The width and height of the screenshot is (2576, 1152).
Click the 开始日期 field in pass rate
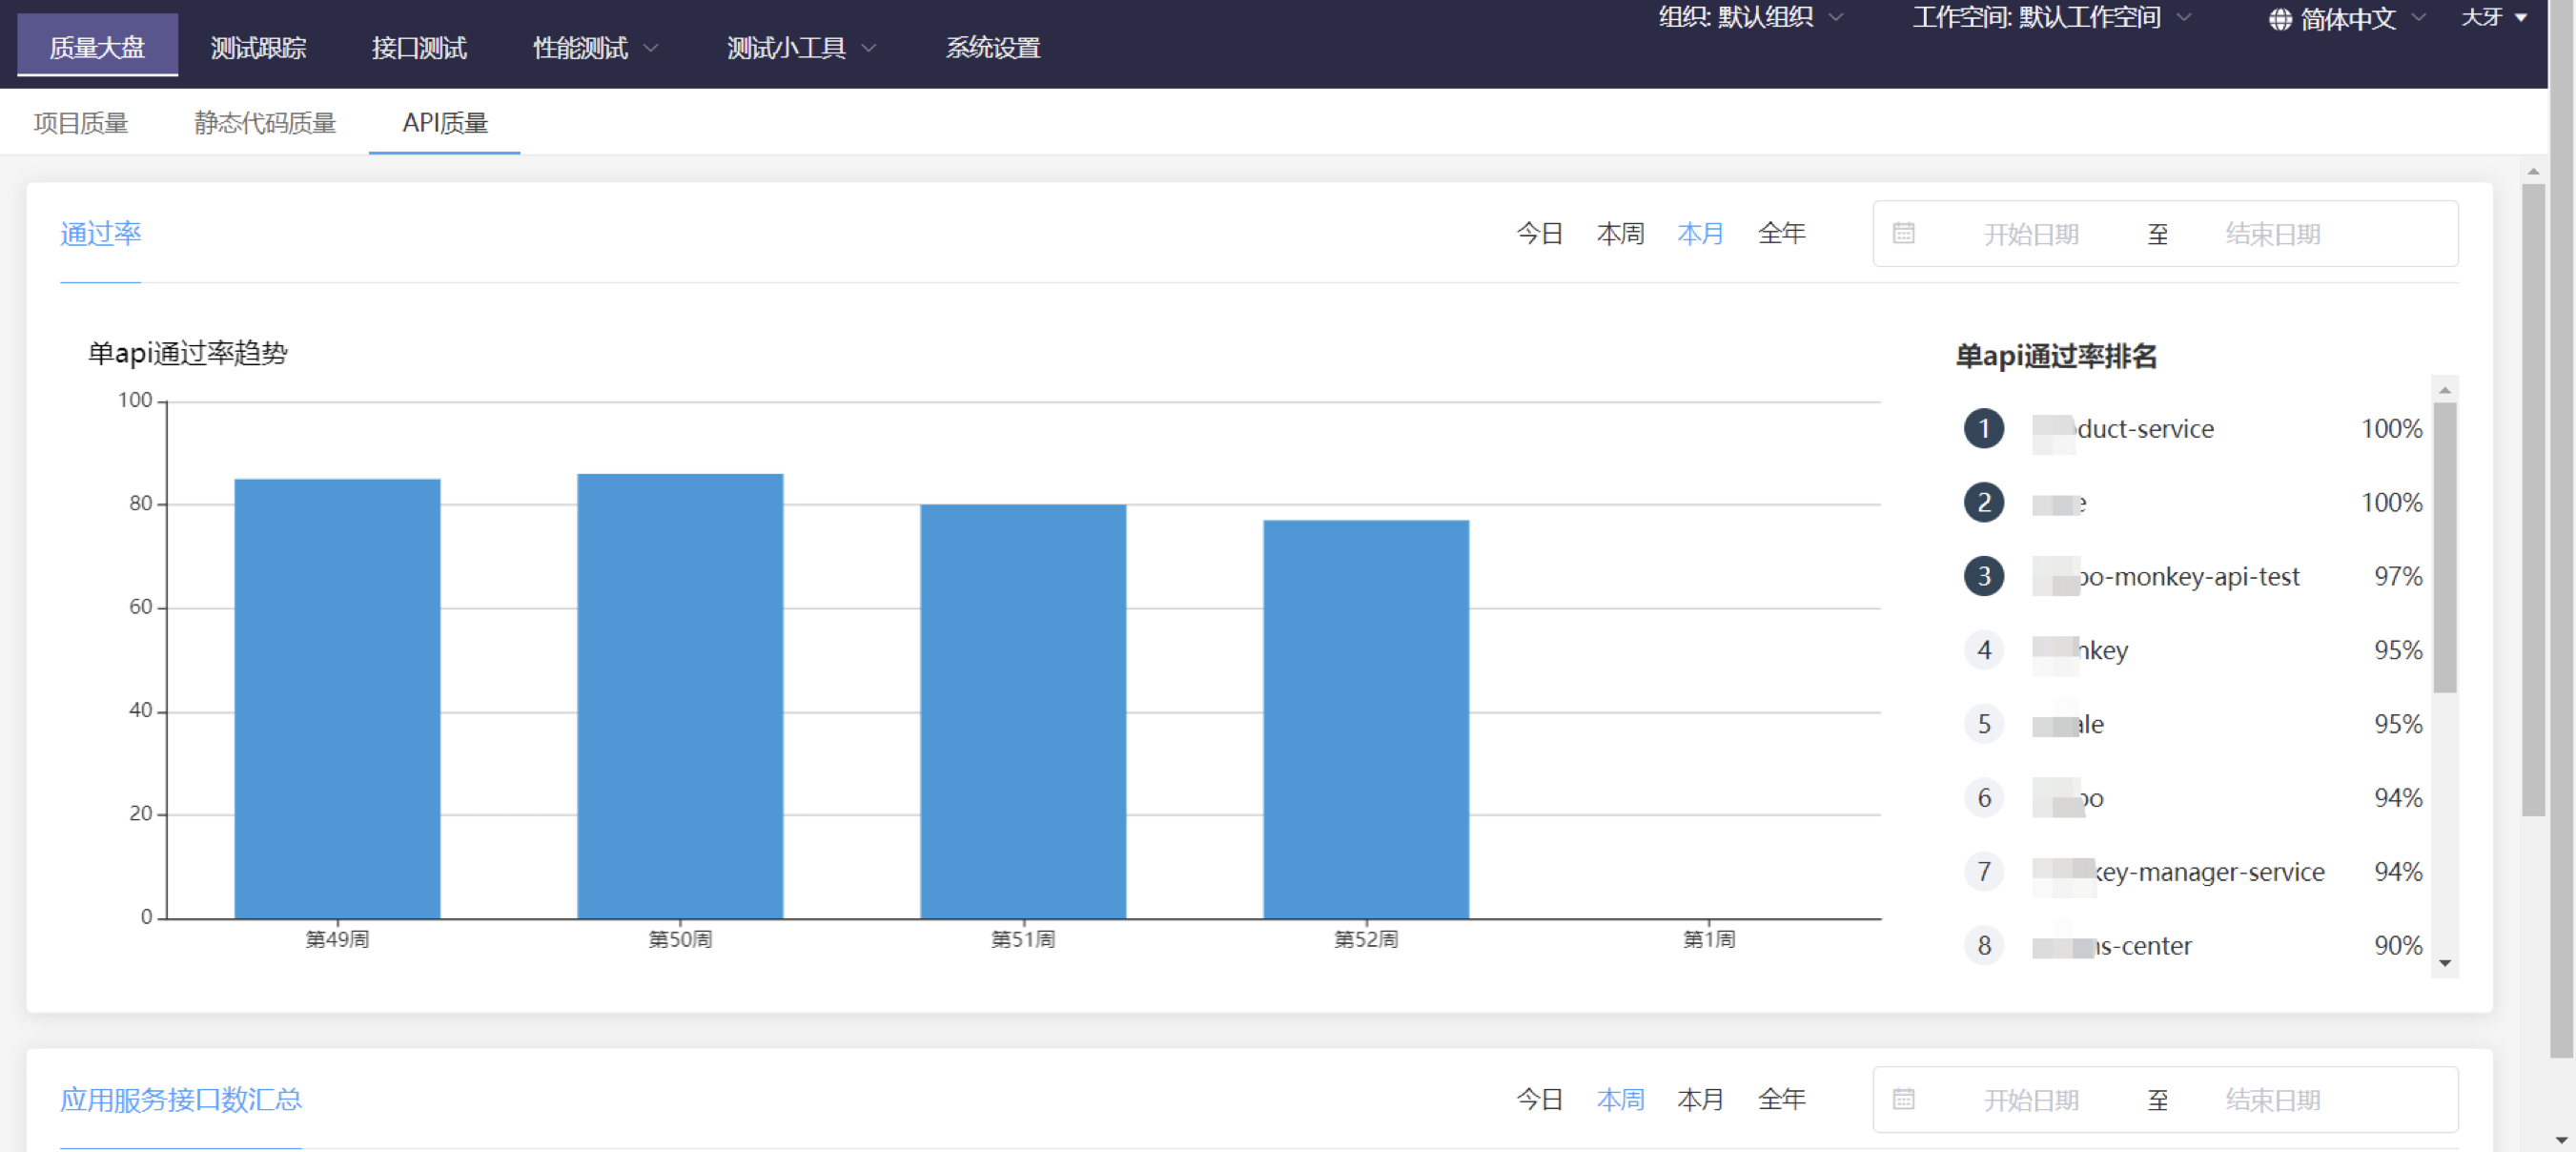(2030, 234)
